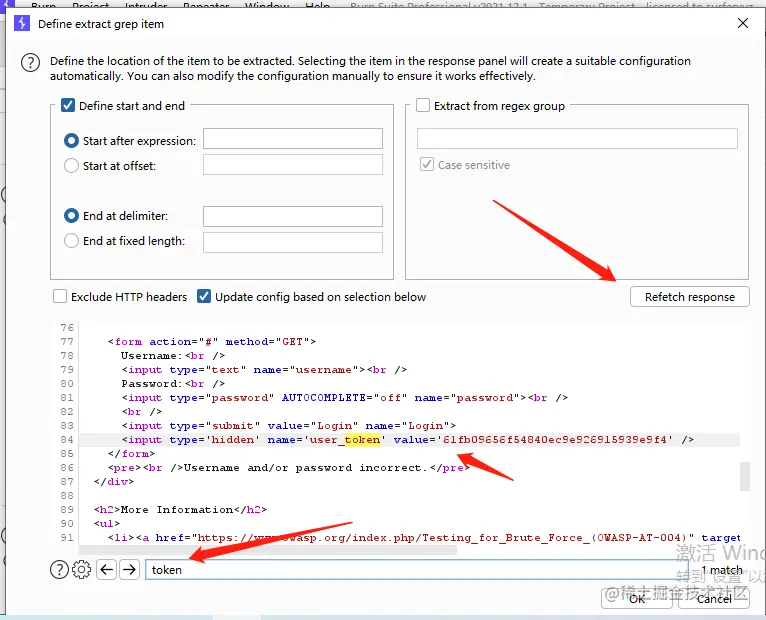Check Exclude HTTP headers option
The width and height of the screenshot is (766, 620).
(60, 296)
